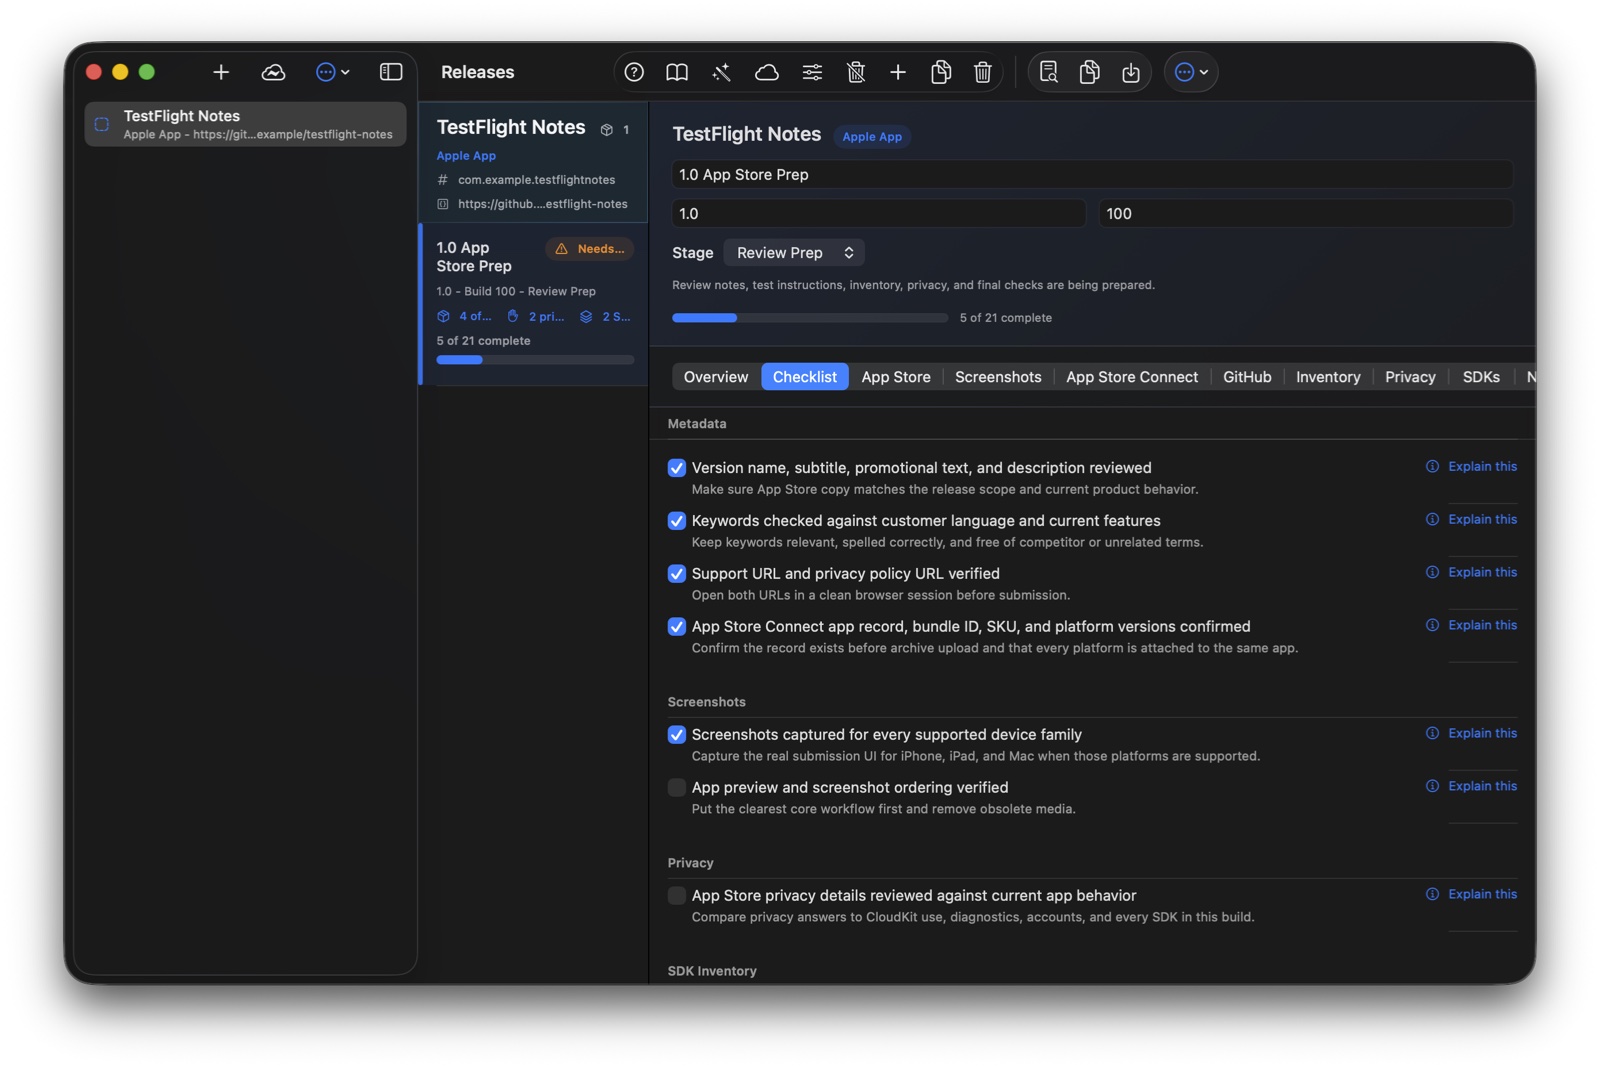
Task: Click the copy documents icon in right group
Action: 1090,72
